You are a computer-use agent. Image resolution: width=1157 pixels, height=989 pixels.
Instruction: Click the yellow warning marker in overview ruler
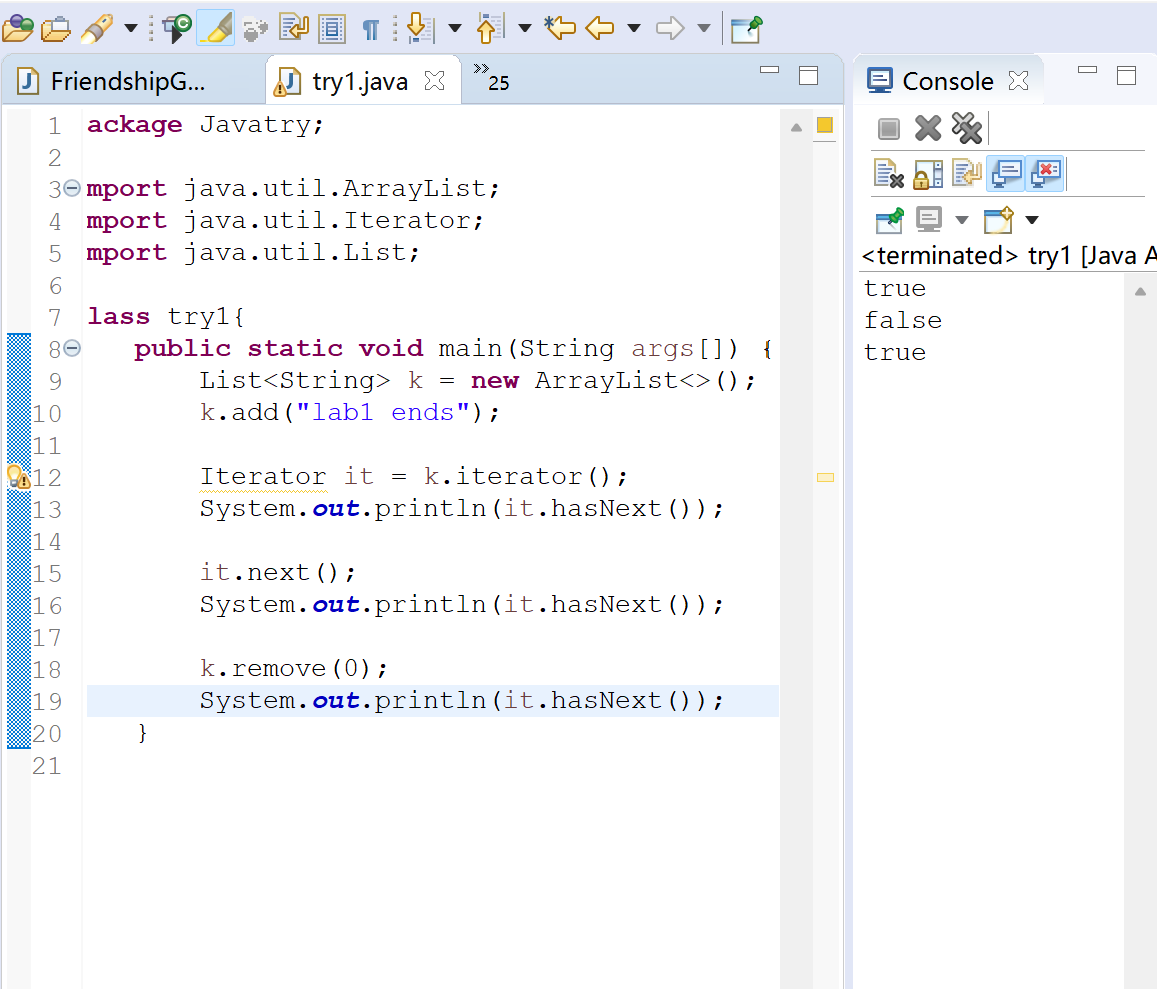pyautogui.click(x=825, y=478)
